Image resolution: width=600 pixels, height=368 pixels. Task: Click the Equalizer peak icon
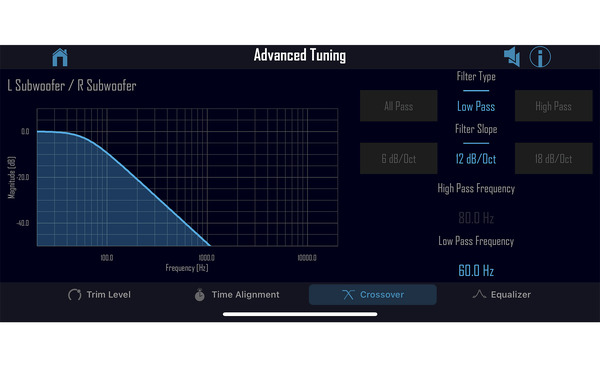tap(479, 294)
